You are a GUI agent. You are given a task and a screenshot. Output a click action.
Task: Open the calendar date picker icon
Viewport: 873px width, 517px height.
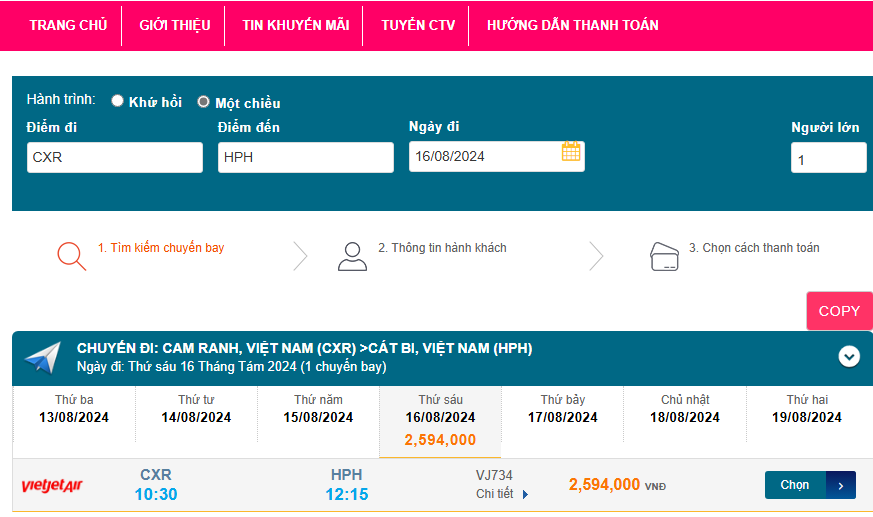pos(571,152)
